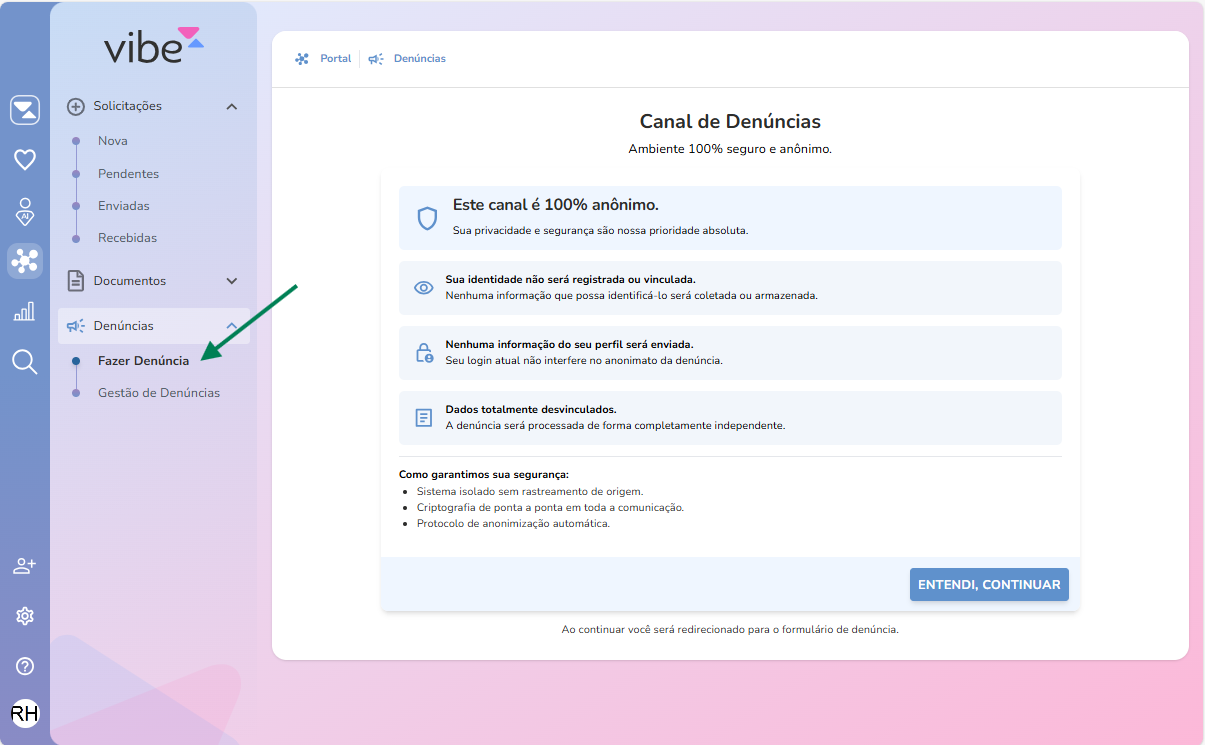Open the AI assistant icon in sidebar
Viewport: 1205px width, 745px height.
pyautogui.click(x=25, y=211)
